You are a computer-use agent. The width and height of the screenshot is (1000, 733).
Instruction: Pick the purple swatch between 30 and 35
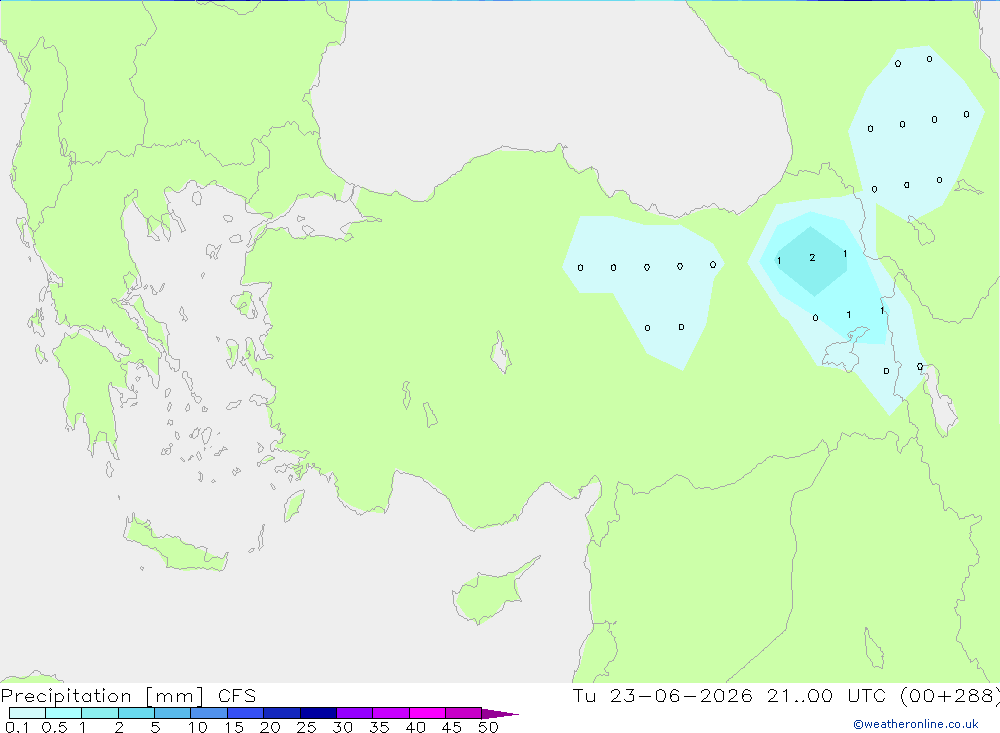point(354,713)
